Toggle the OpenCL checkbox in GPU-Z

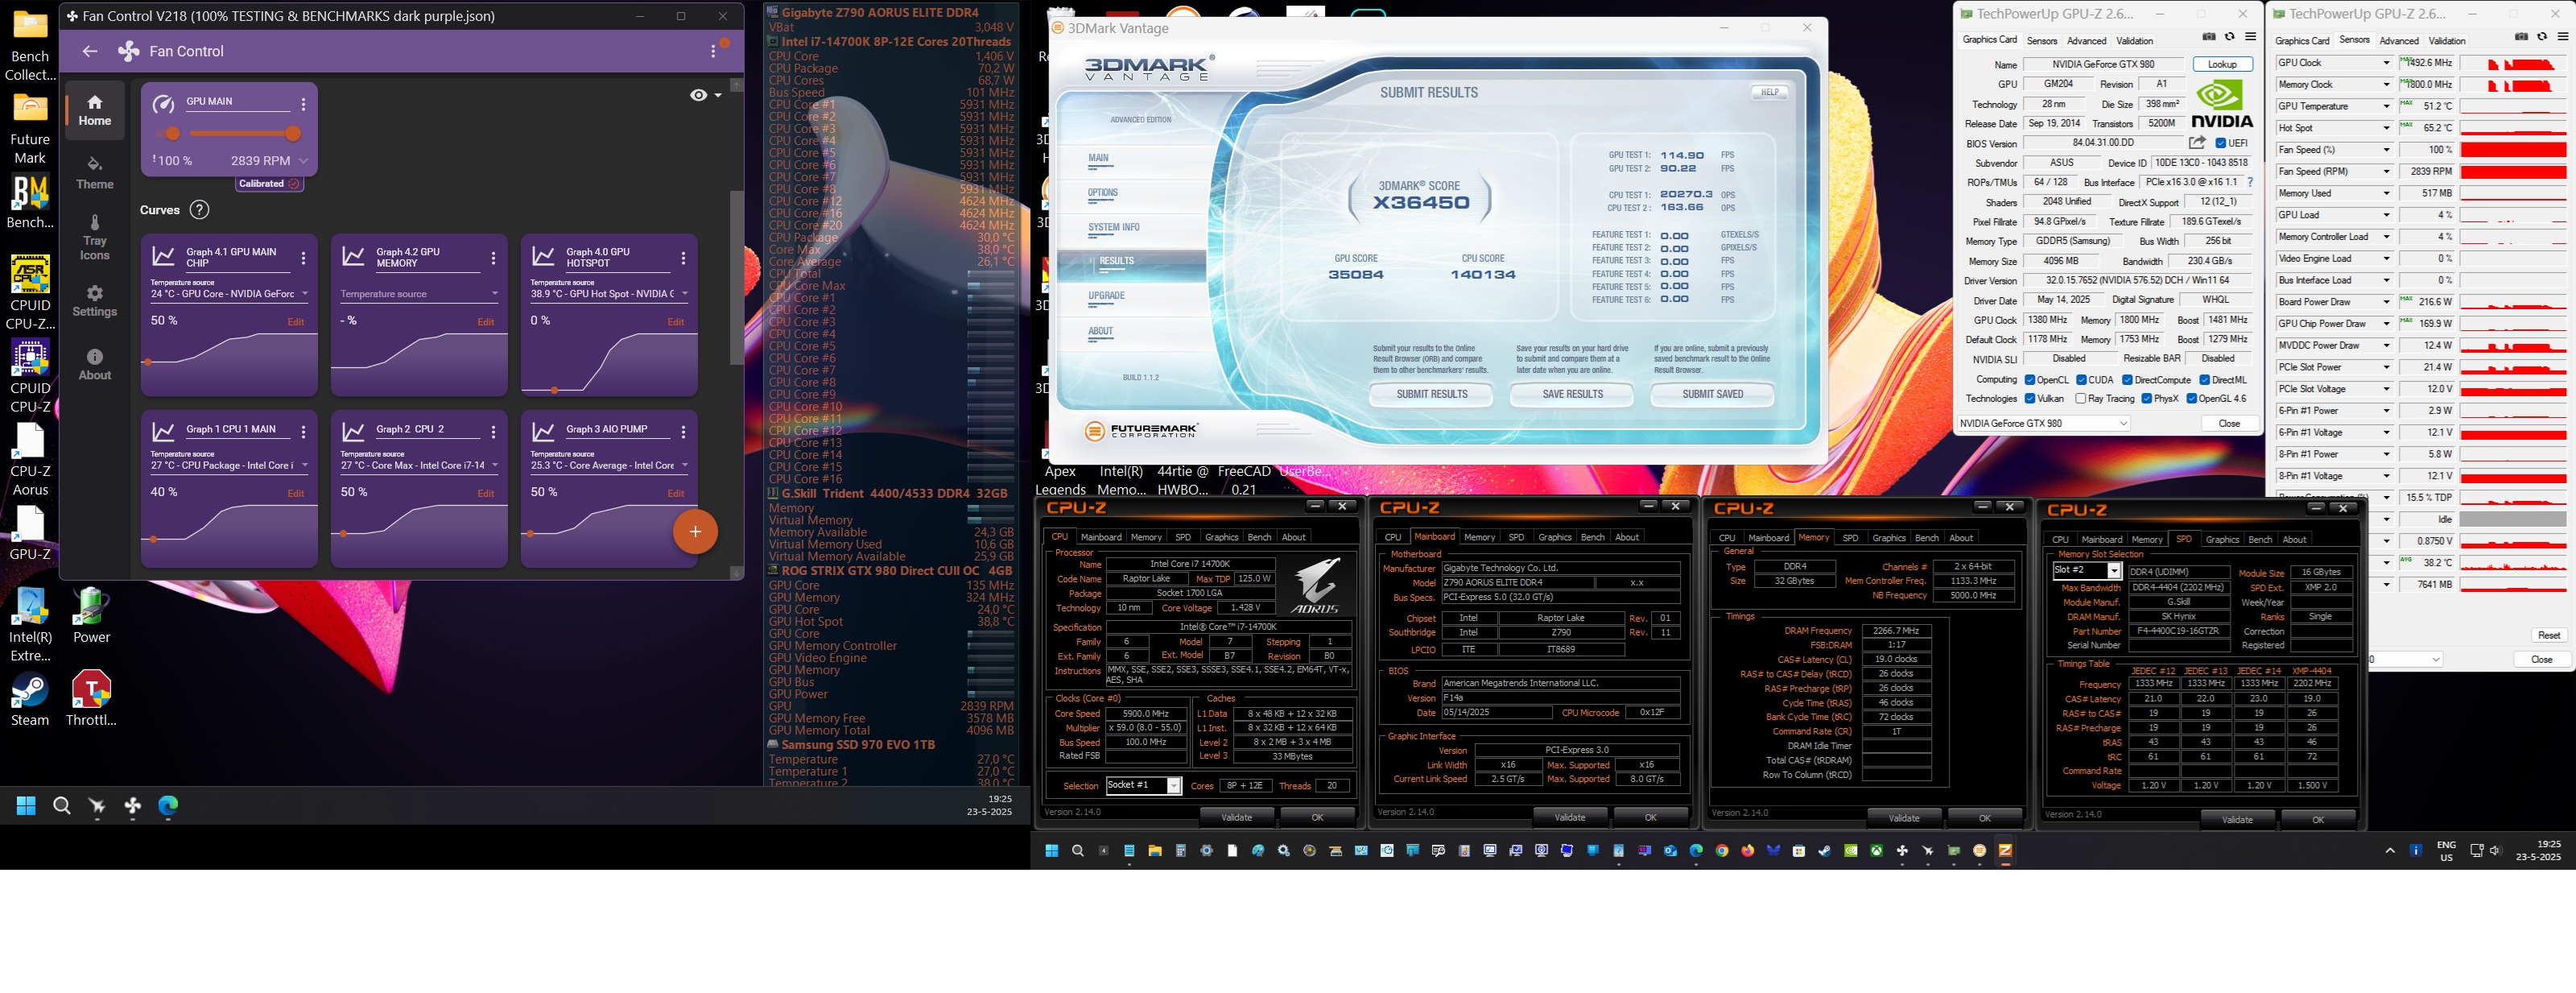[2030, 380]
